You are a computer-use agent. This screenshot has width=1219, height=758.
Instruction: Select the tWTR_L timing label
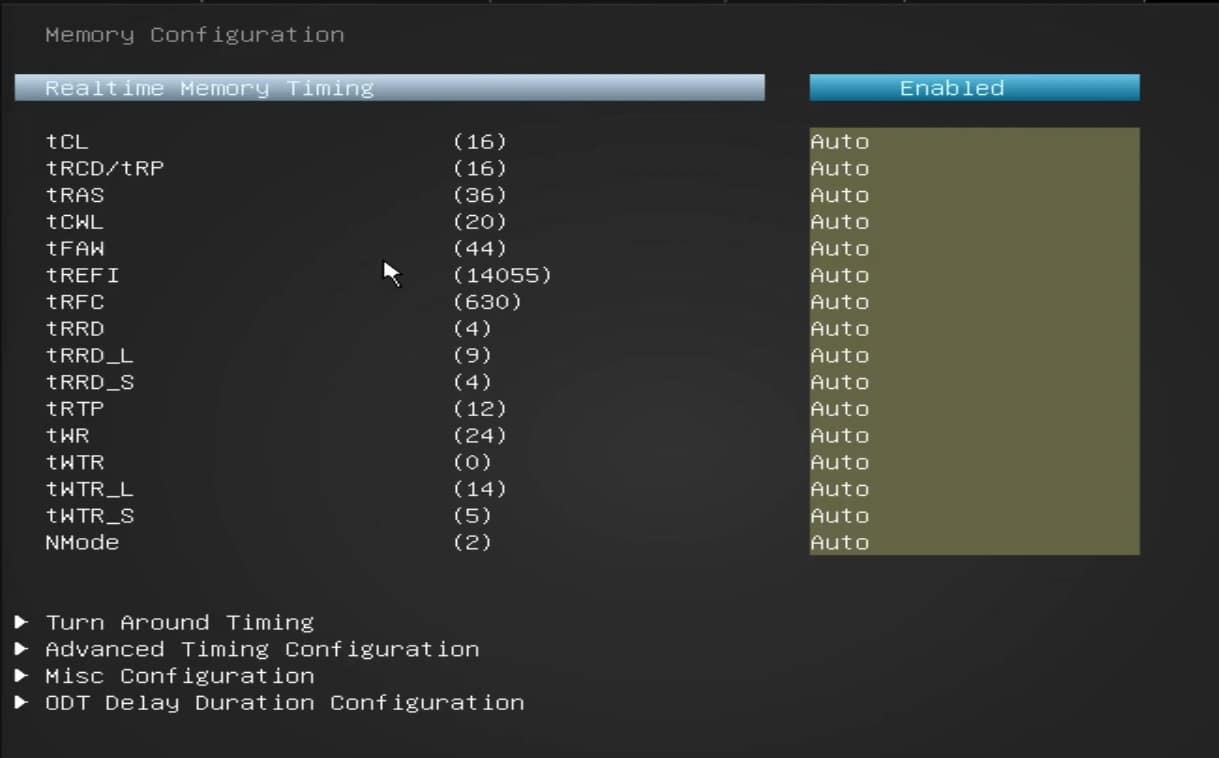tap(89, 489)
